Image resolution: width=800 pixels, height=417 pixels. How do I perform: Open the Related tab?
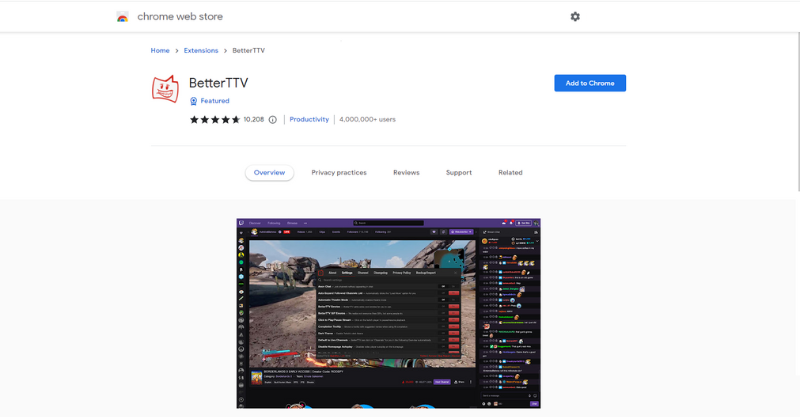510,173
